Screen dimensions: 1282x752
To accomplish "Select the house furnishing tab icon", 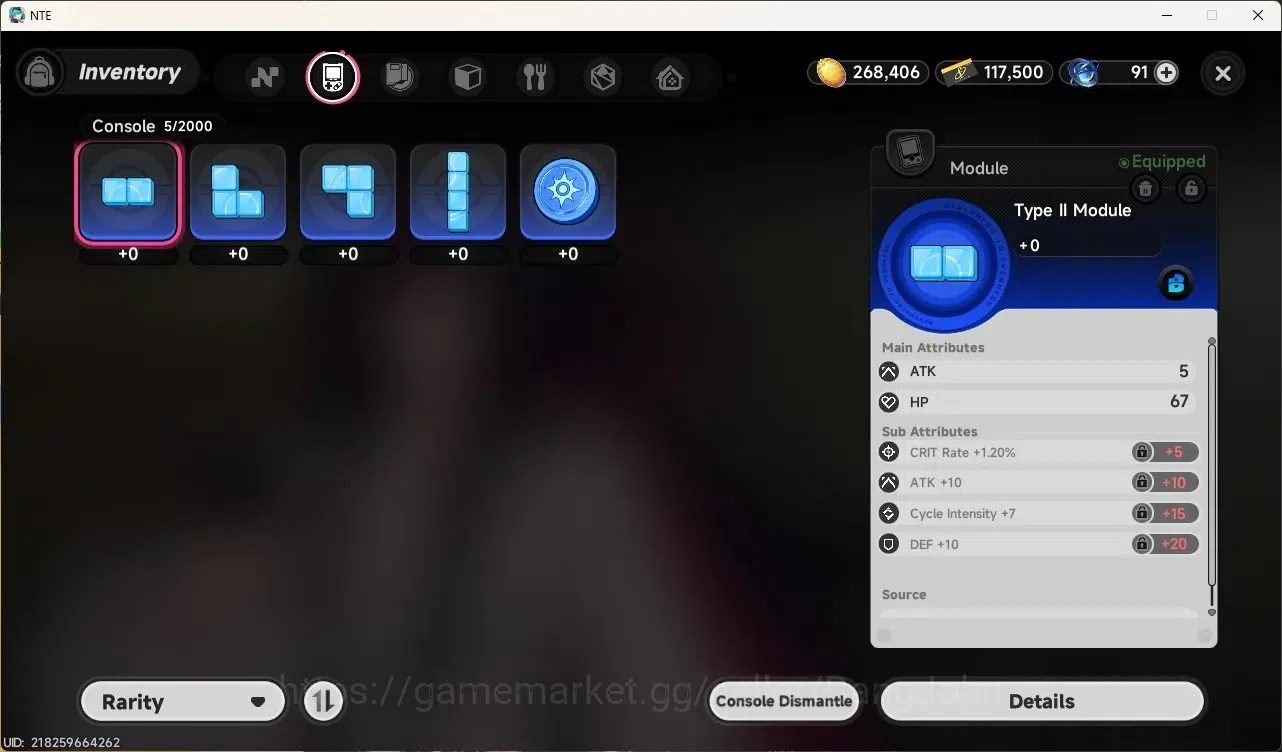I will tap(670, 77).
